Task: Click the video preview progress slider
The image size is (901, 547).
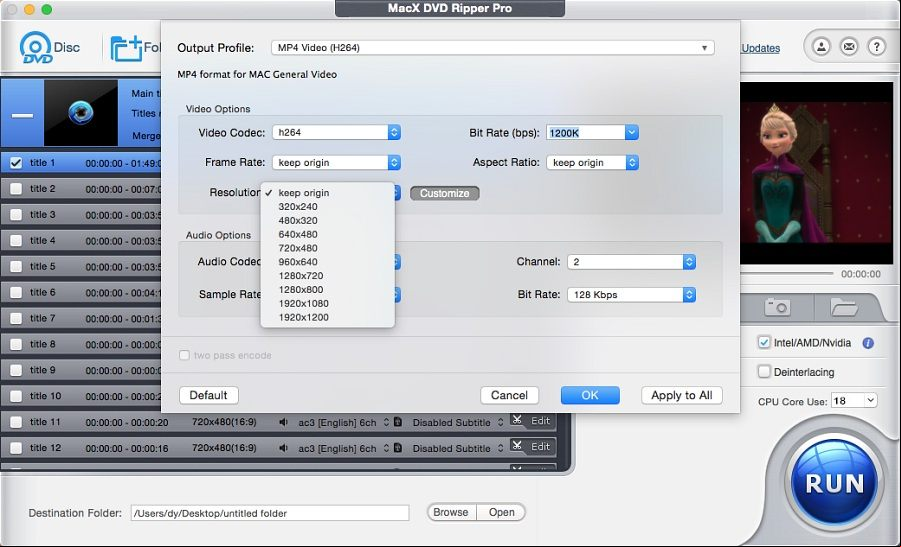Action: (x=787, y=274)
